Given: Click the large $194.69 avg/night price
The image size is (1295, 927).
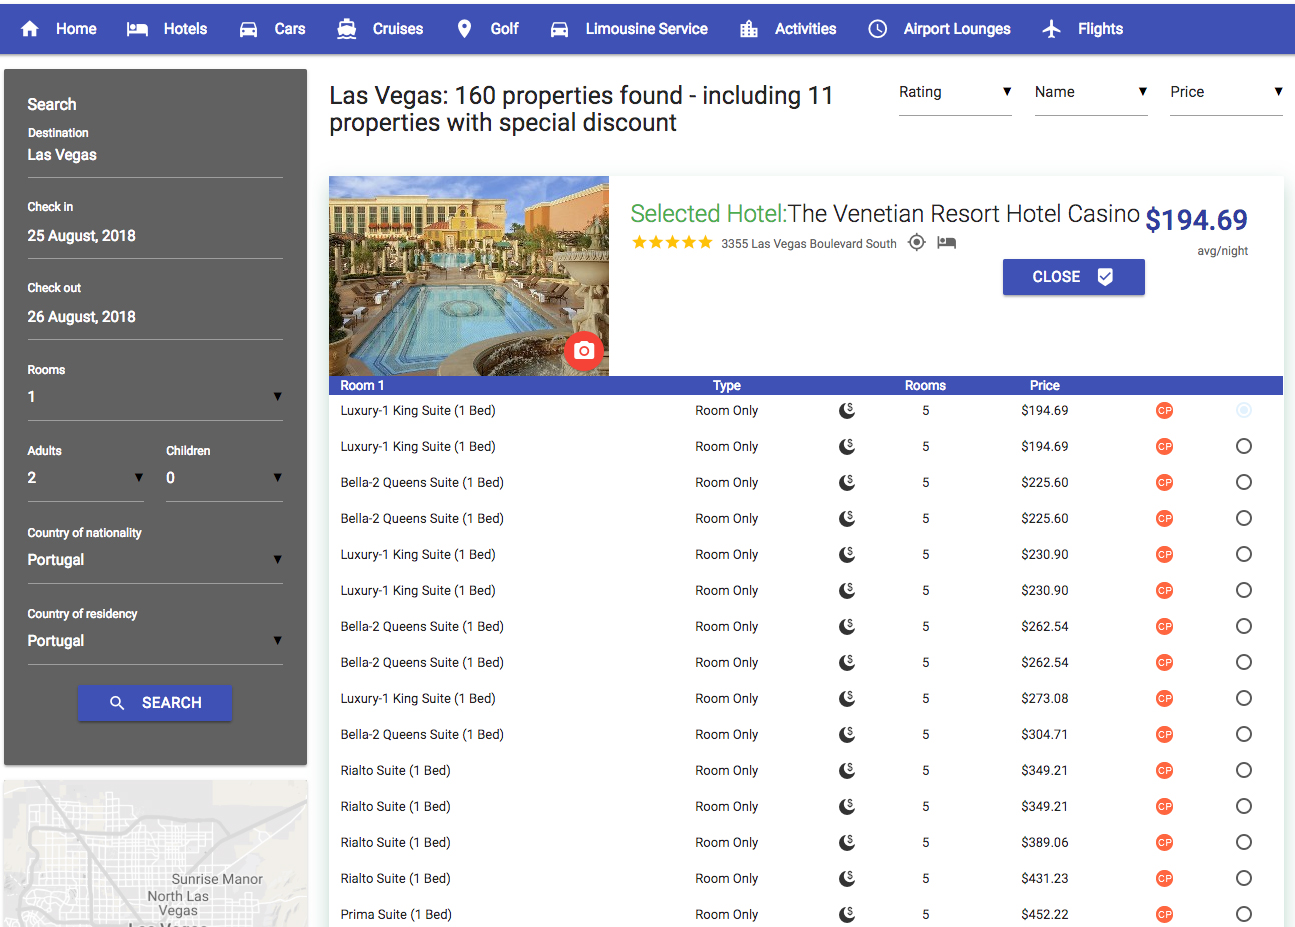Looking at the screenshot, I should 1196,220.
